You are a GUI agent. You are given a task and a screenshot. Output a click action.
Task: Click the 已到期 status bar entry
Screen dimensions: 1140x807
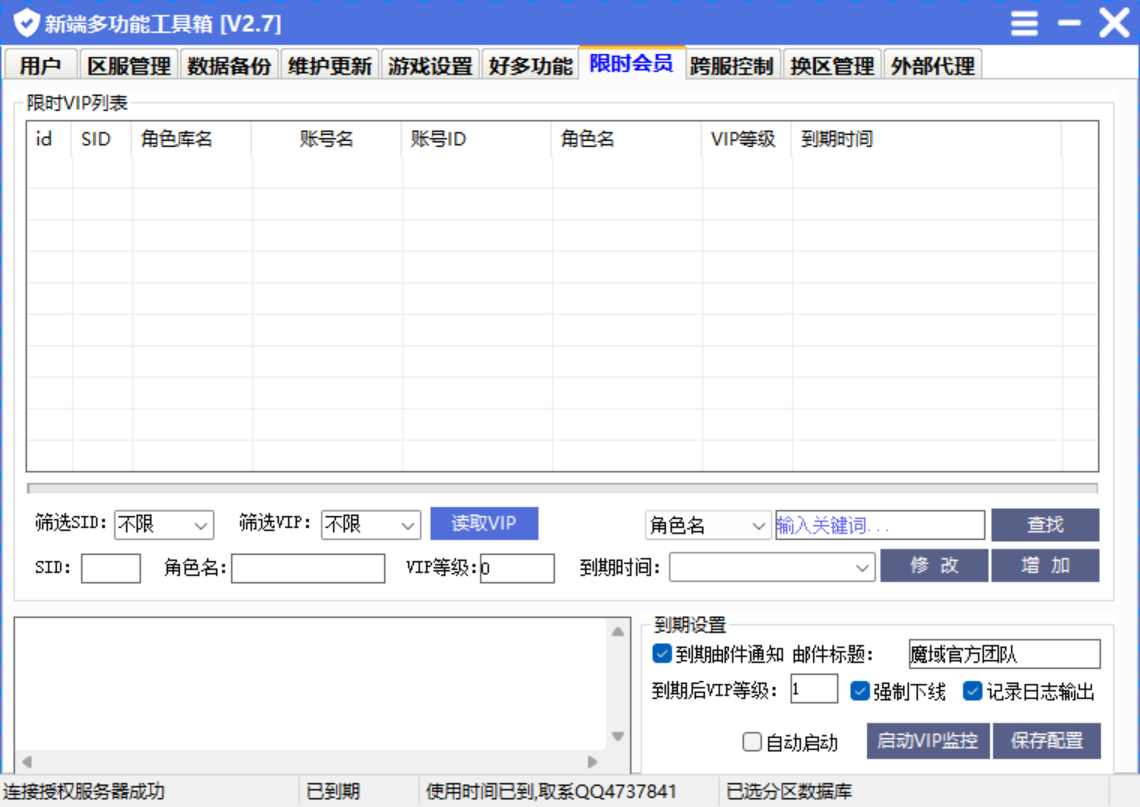click(333, 791)
